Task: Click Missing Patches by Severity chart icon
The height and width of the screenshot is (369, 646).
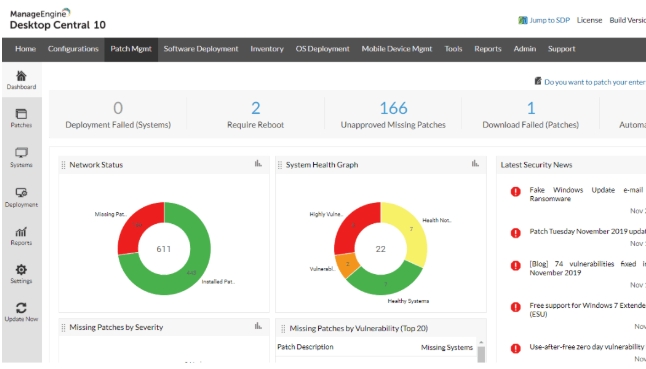Action: pos(258,326)
